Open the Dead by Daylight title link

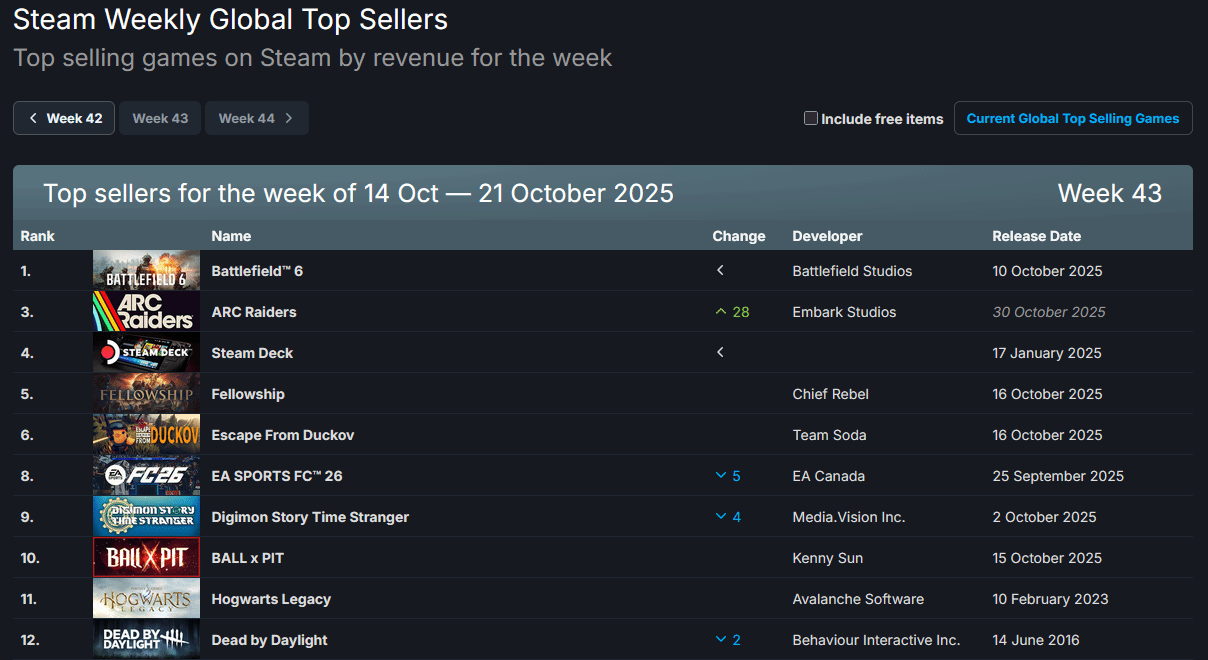click(269, 640)
